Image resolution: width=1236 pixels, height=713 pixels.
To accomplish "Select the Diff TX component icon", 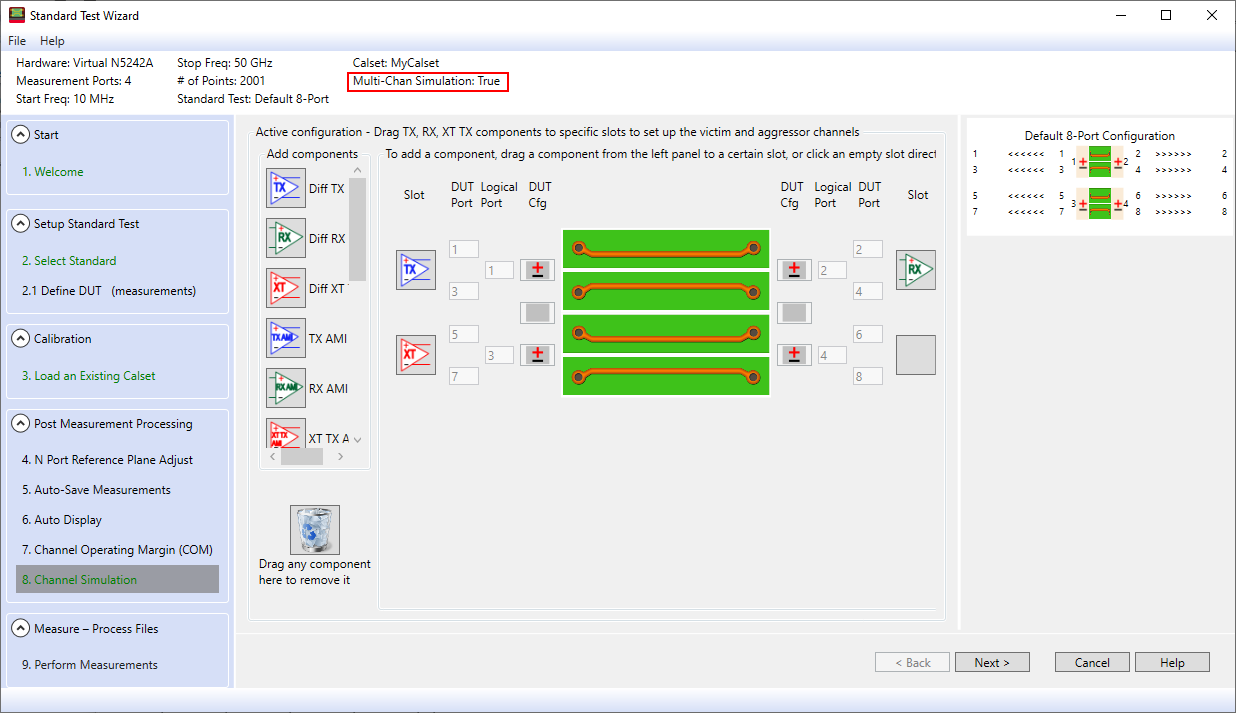I will [x=286, y=188].
